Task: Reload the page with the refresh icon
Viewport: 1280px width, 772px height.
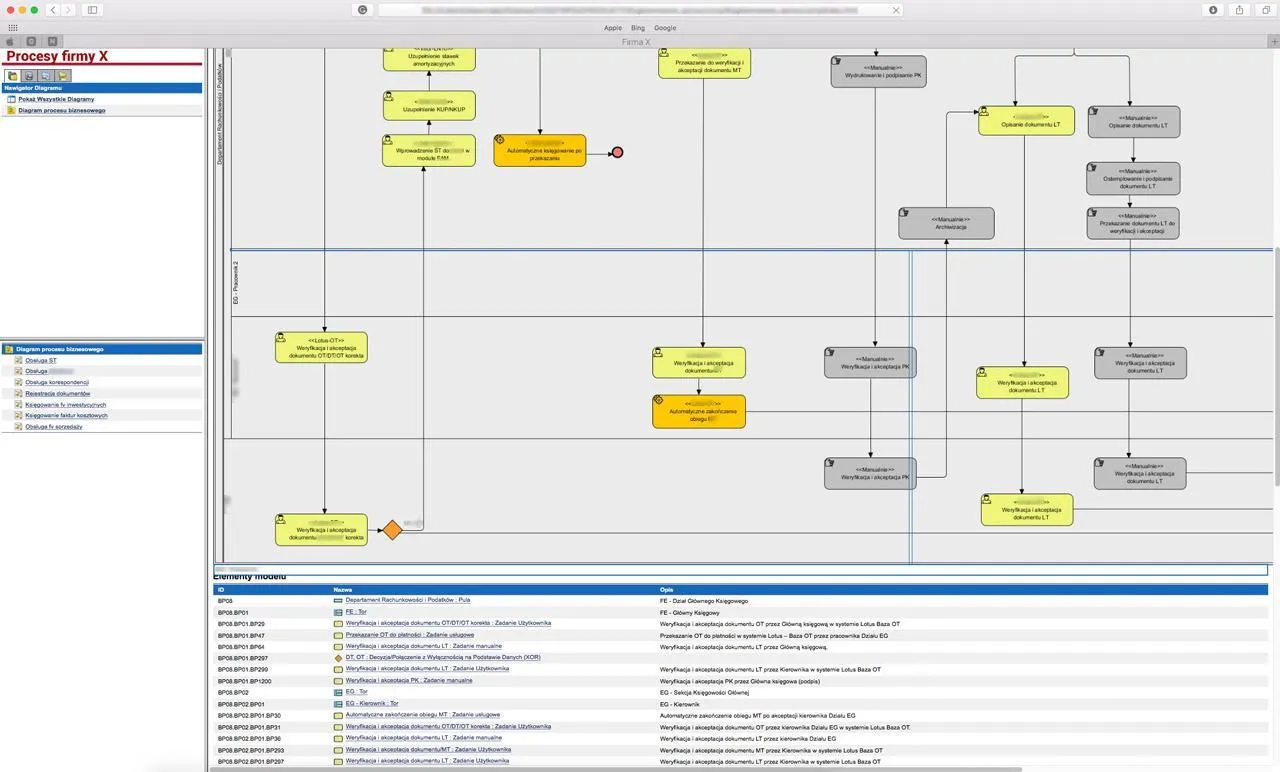Action: [x=361, y=10]
